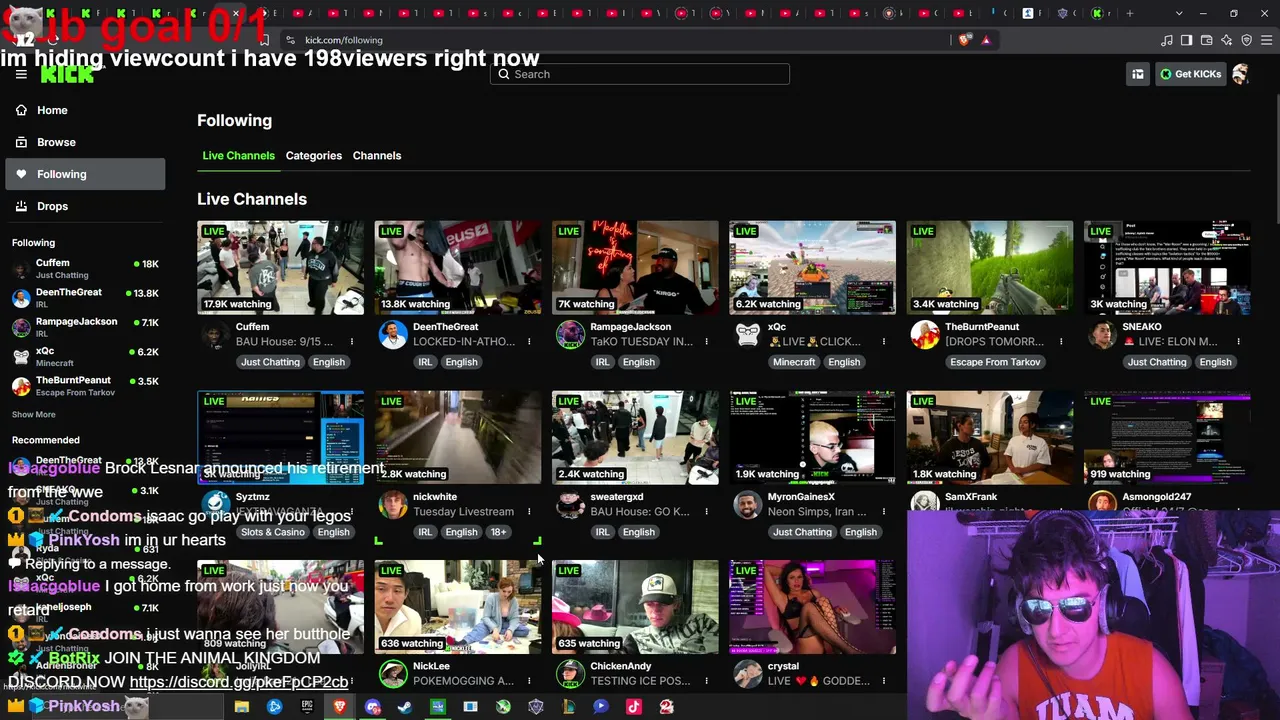1280x720 pixels.
Task: Open options menu for sweatergxd card
Action: (706, 512)
